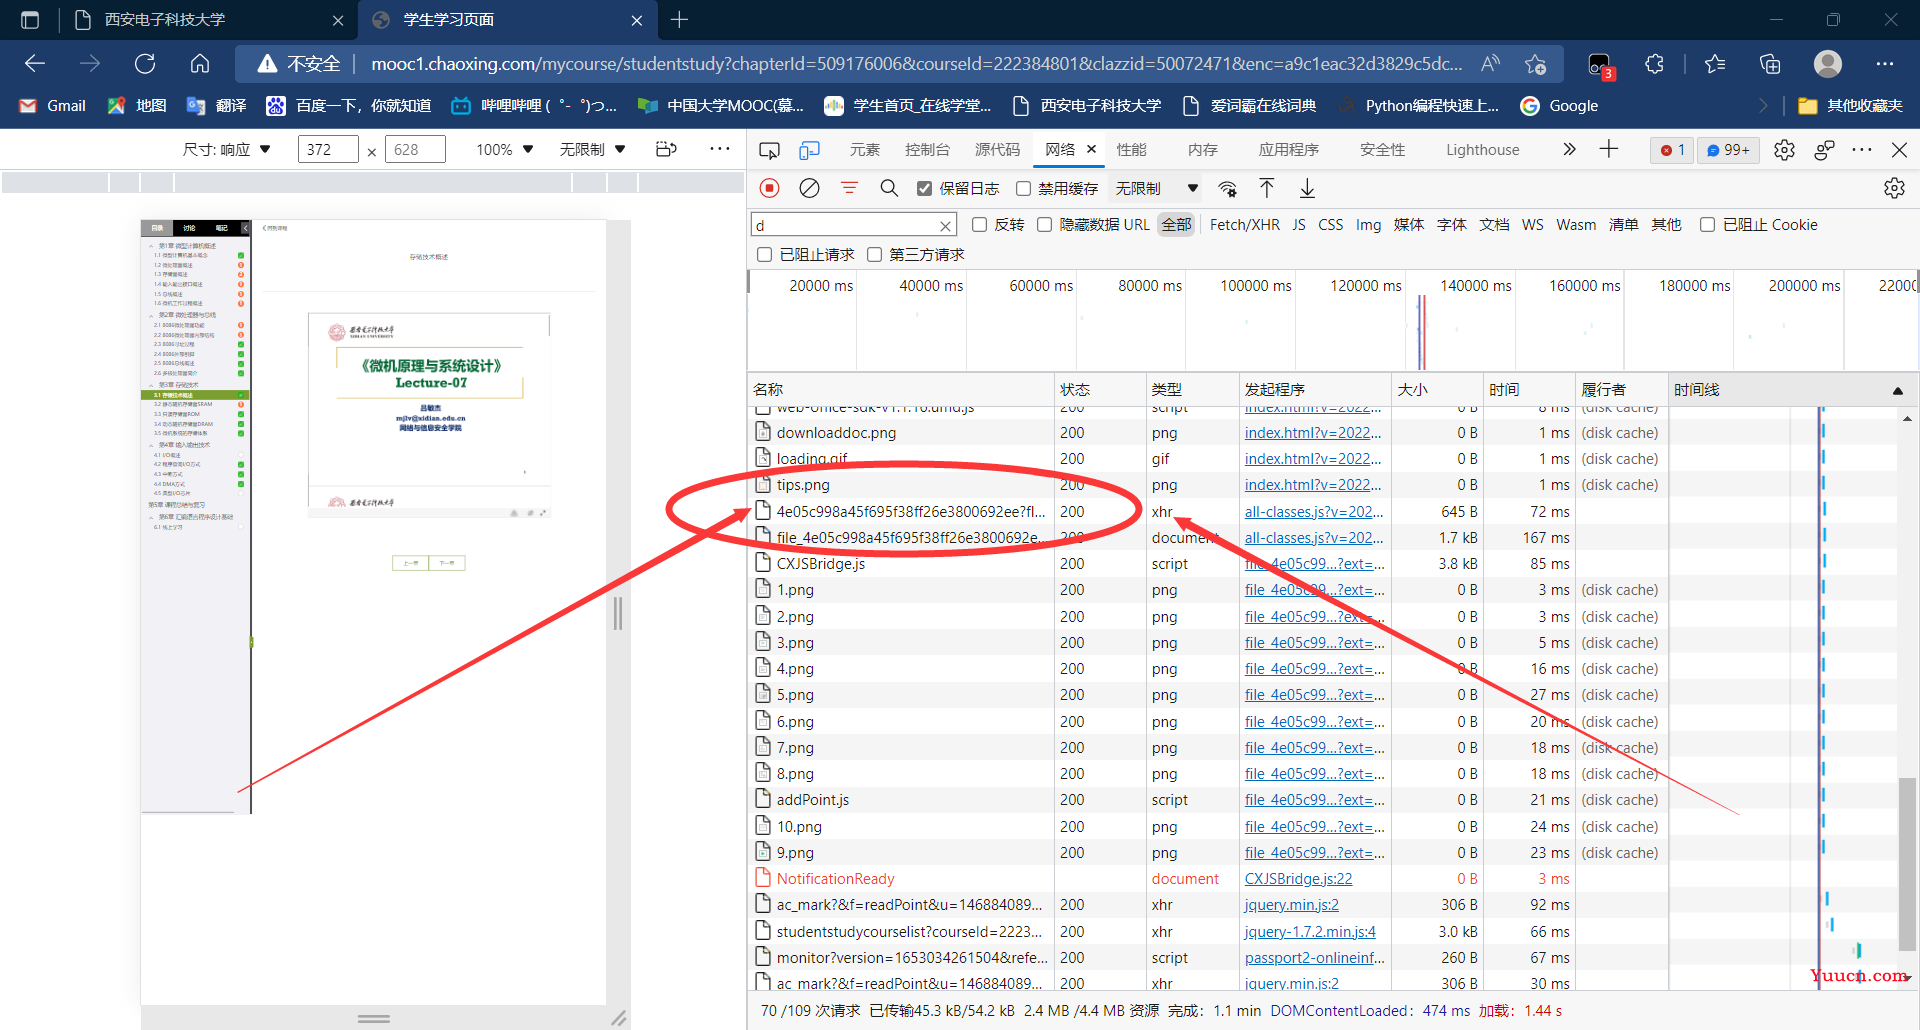The width and height of the screenshot is (1920, 1030).
Task: Open the device throttling 无限制 dropdown
Action: coord(593,150)
